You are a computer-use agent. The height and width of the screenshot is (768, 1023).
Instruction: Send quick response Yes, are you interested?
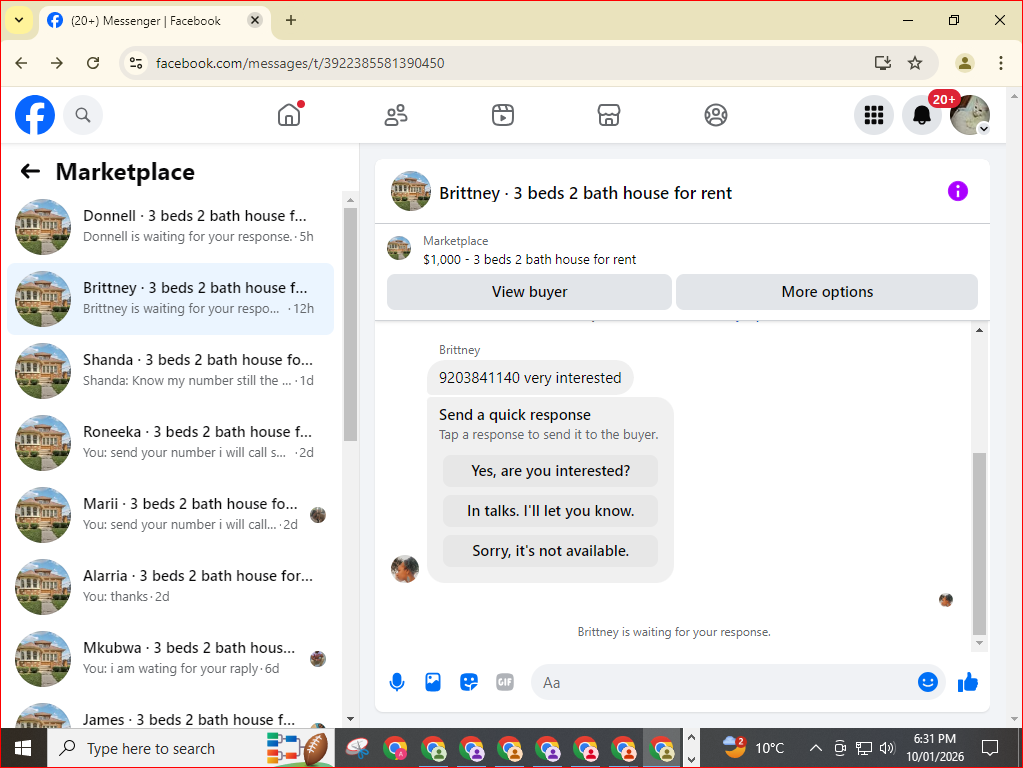[x=550, y=471]
